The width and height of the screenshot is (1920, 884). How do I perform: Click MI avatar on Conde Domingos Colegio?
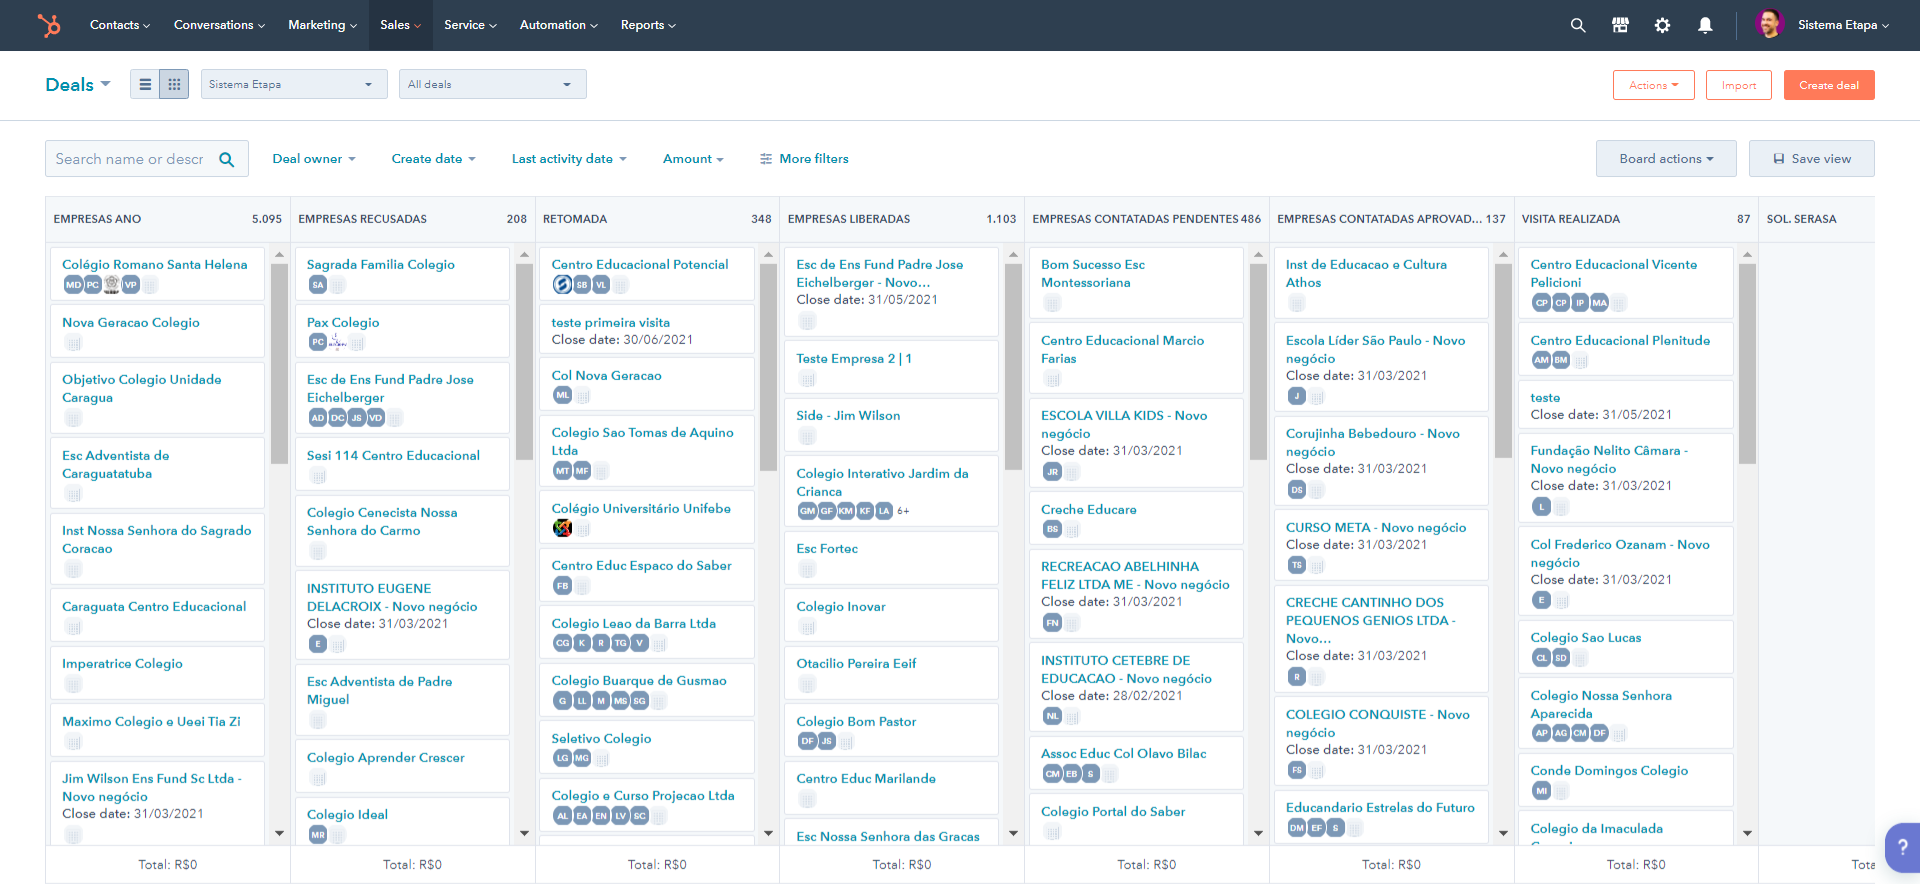coord(1542,791)
